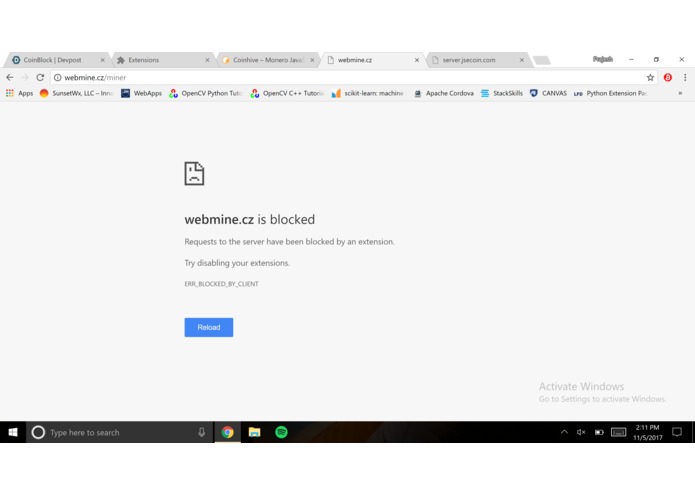Image resolution: width=695 pixels, height=494 pixels.
Task: Click the "webmine.cz is blocked" heading
Action: pyautogui.click(x=250, y=219)
